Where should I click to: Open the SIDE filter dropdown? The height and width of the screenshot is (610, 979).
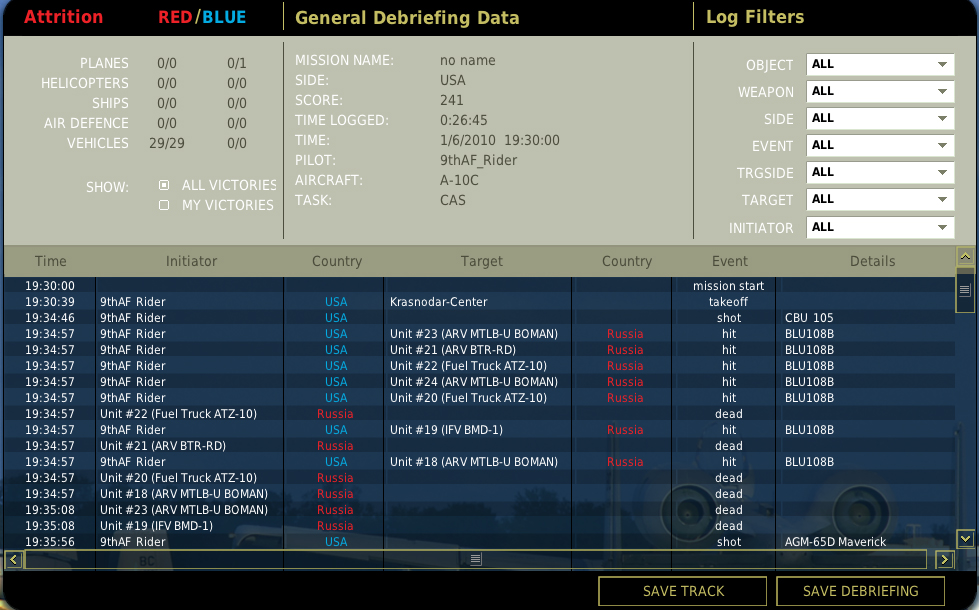coord(880,118)
